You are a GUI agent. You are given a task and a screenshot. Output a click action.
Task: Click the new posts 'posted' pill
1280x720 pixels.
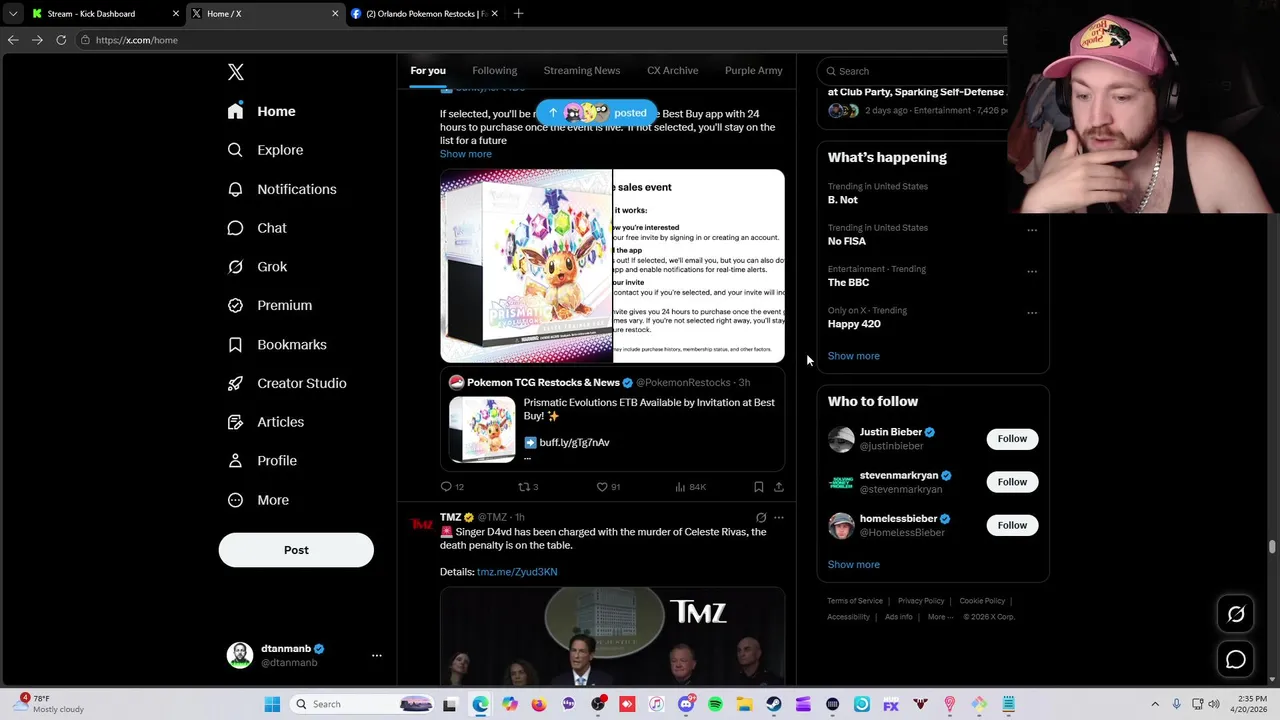(x=597, y=113)
